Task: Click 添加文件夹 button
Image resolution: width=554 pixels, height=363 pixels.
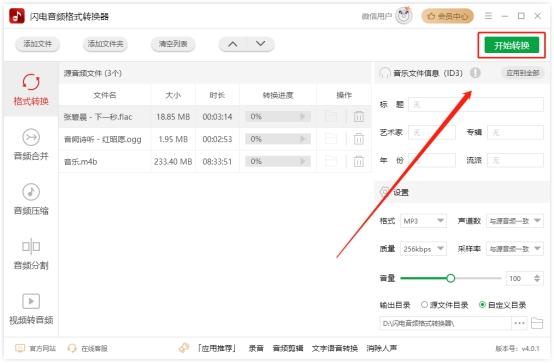Action: (x=105, y=44)
